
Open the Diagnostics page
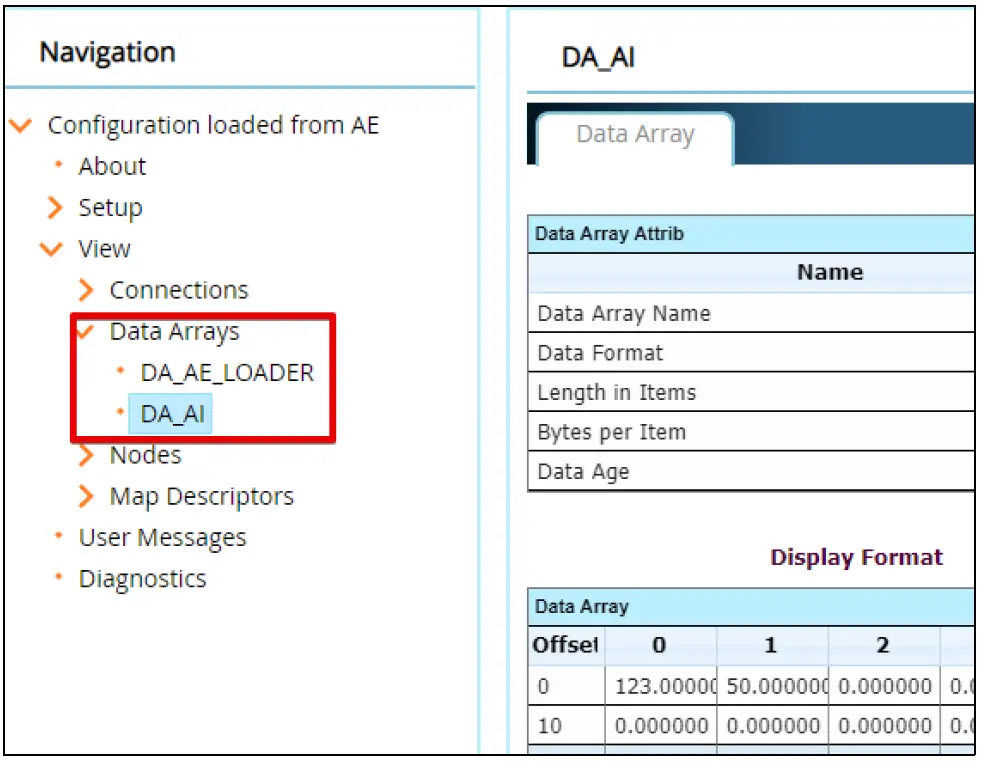click(141, 578)
